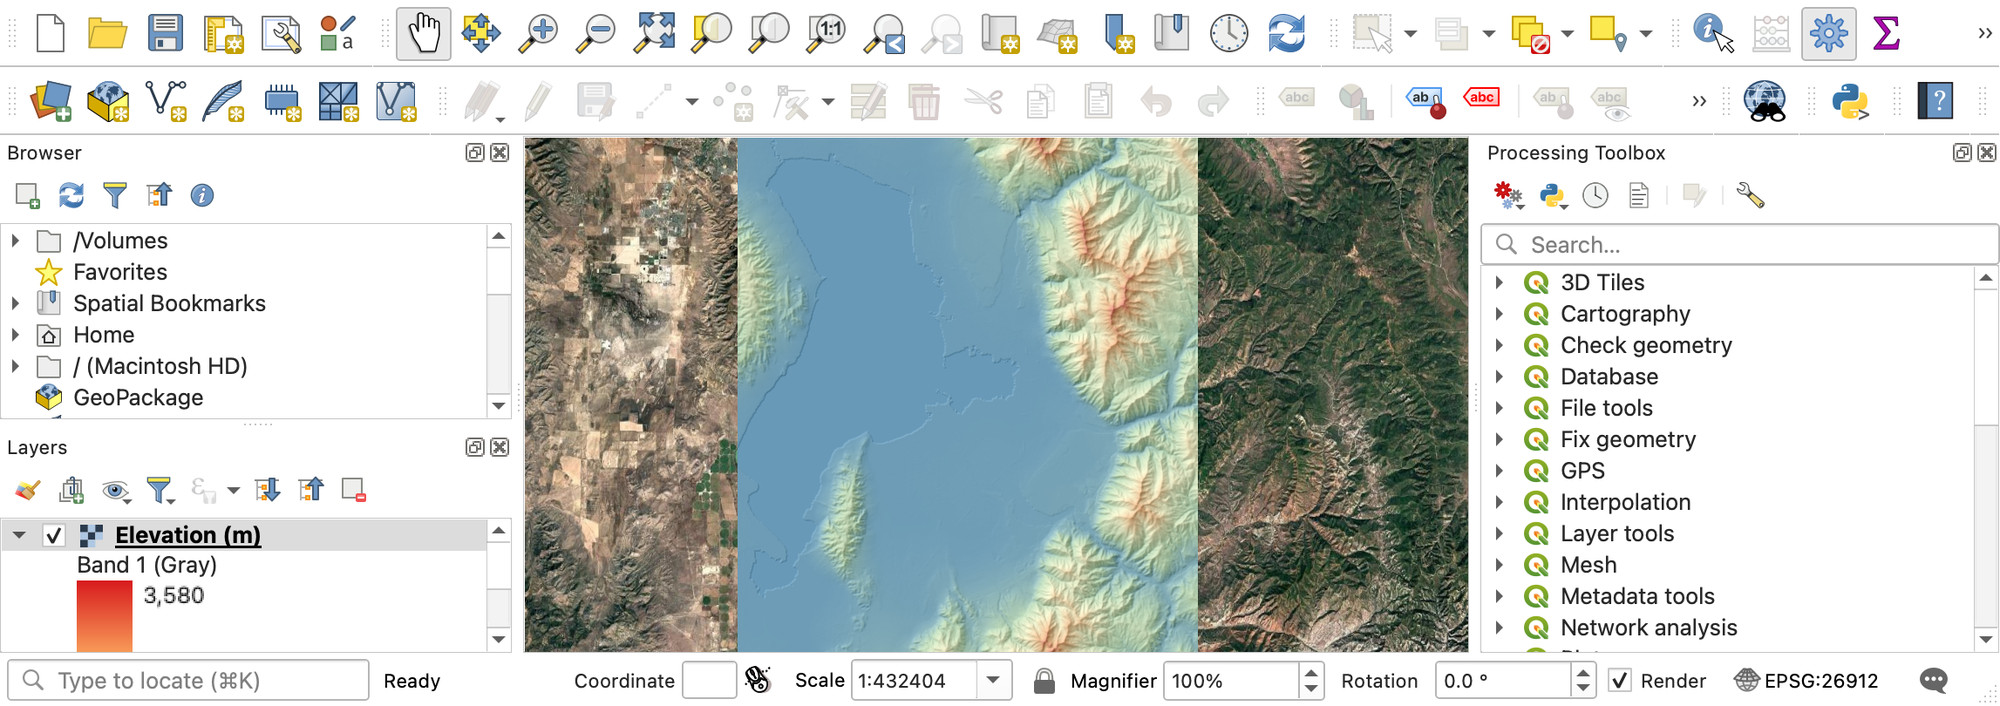This screenshot has width=2000, height=706.
Task: Click the Type to locate search box
Action: 188,681
